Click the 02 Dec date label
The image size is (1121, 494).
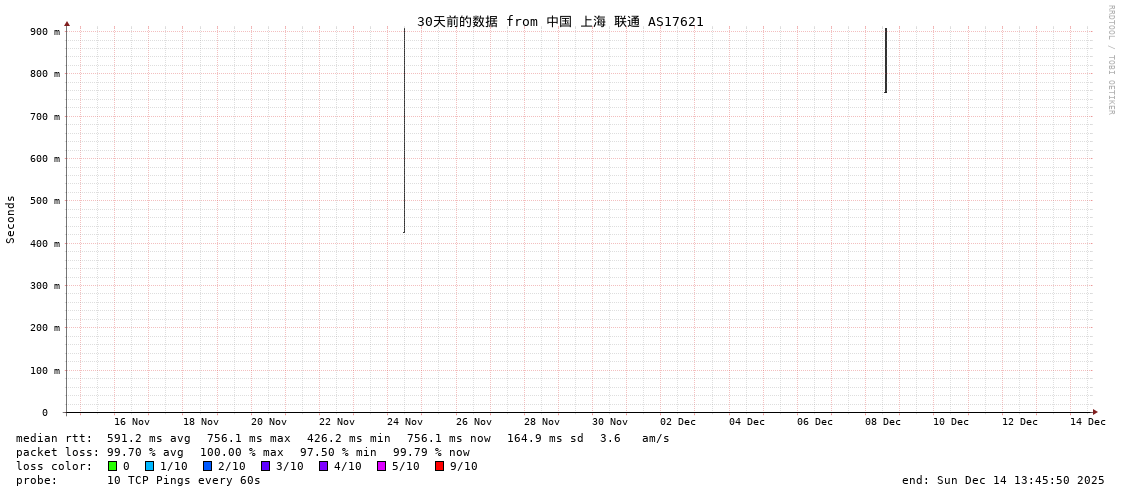point(678,422)
